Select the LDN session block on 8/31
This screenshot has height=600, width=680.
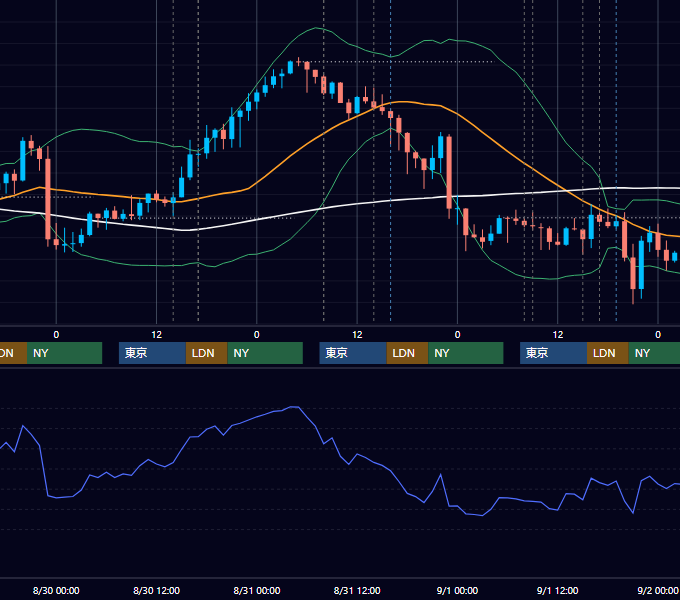(407, 353)
